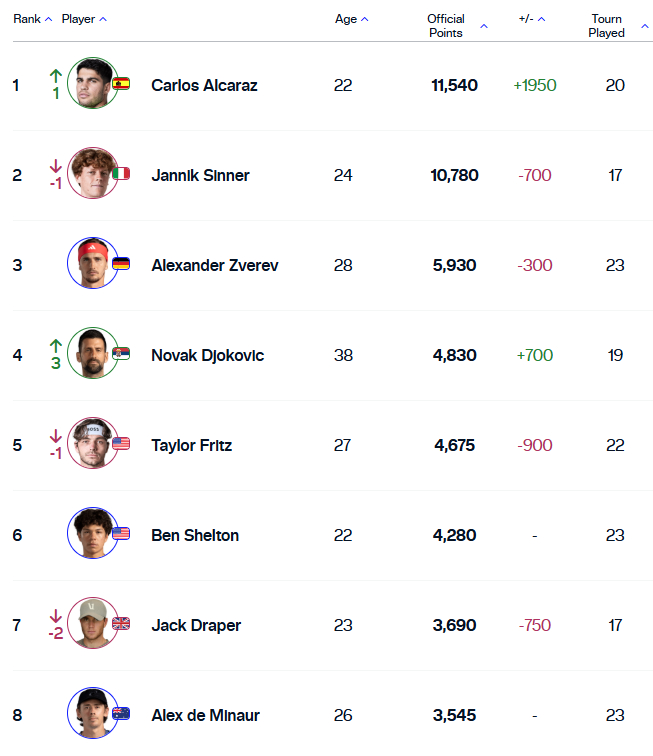This screenshot has width=653, height=756.
Task: Open the Ben Shelton player link
Action: [x=195, y=535]
